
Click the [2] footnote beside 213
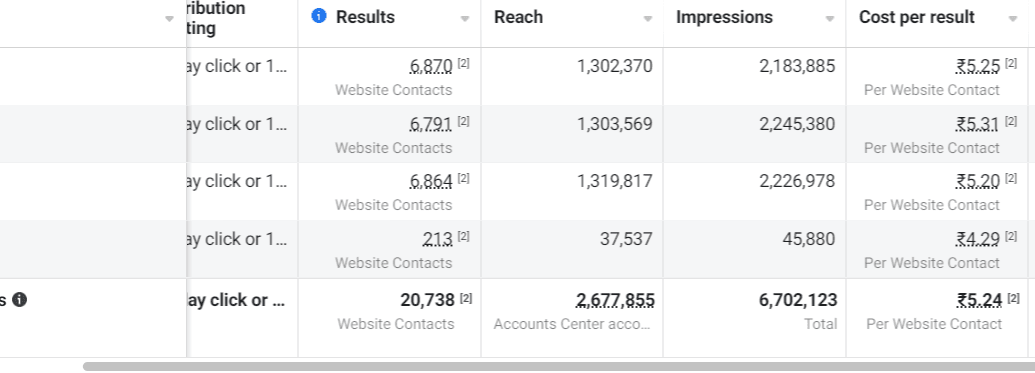pyautogui.click(x=463, y=236)
